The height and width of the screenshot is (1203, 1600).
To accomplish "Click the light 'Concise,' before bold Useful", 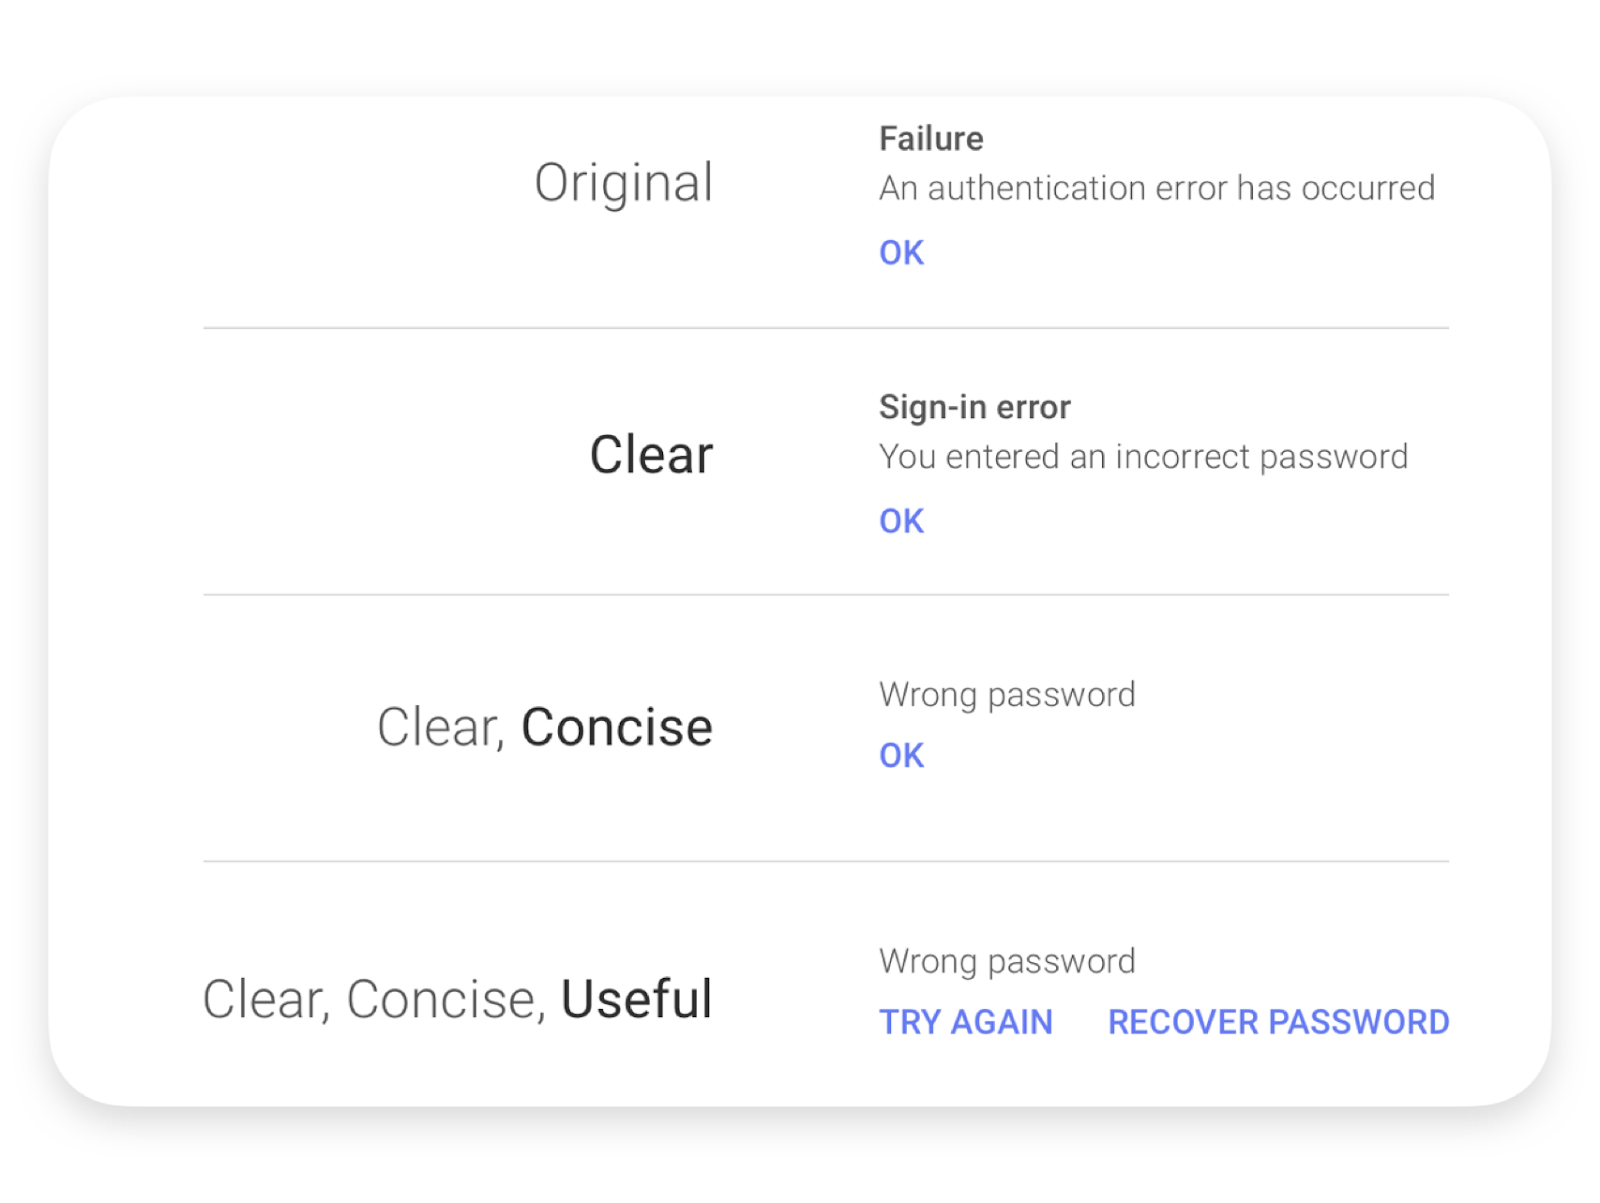I will tap(446, 999).
